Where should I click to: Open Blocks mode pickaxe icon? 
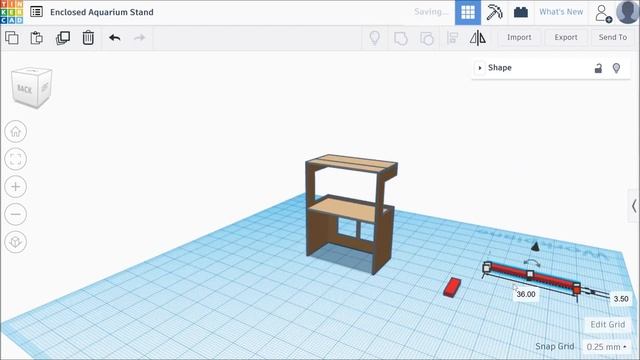click(494, 12)
